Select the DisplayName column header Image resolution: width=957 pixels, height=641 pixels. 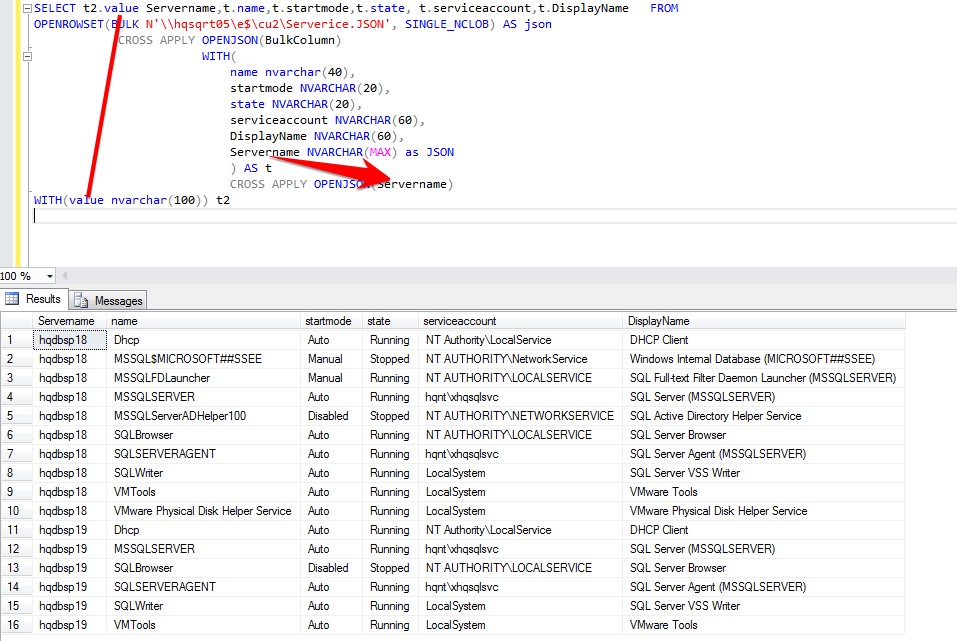point(658,321)
